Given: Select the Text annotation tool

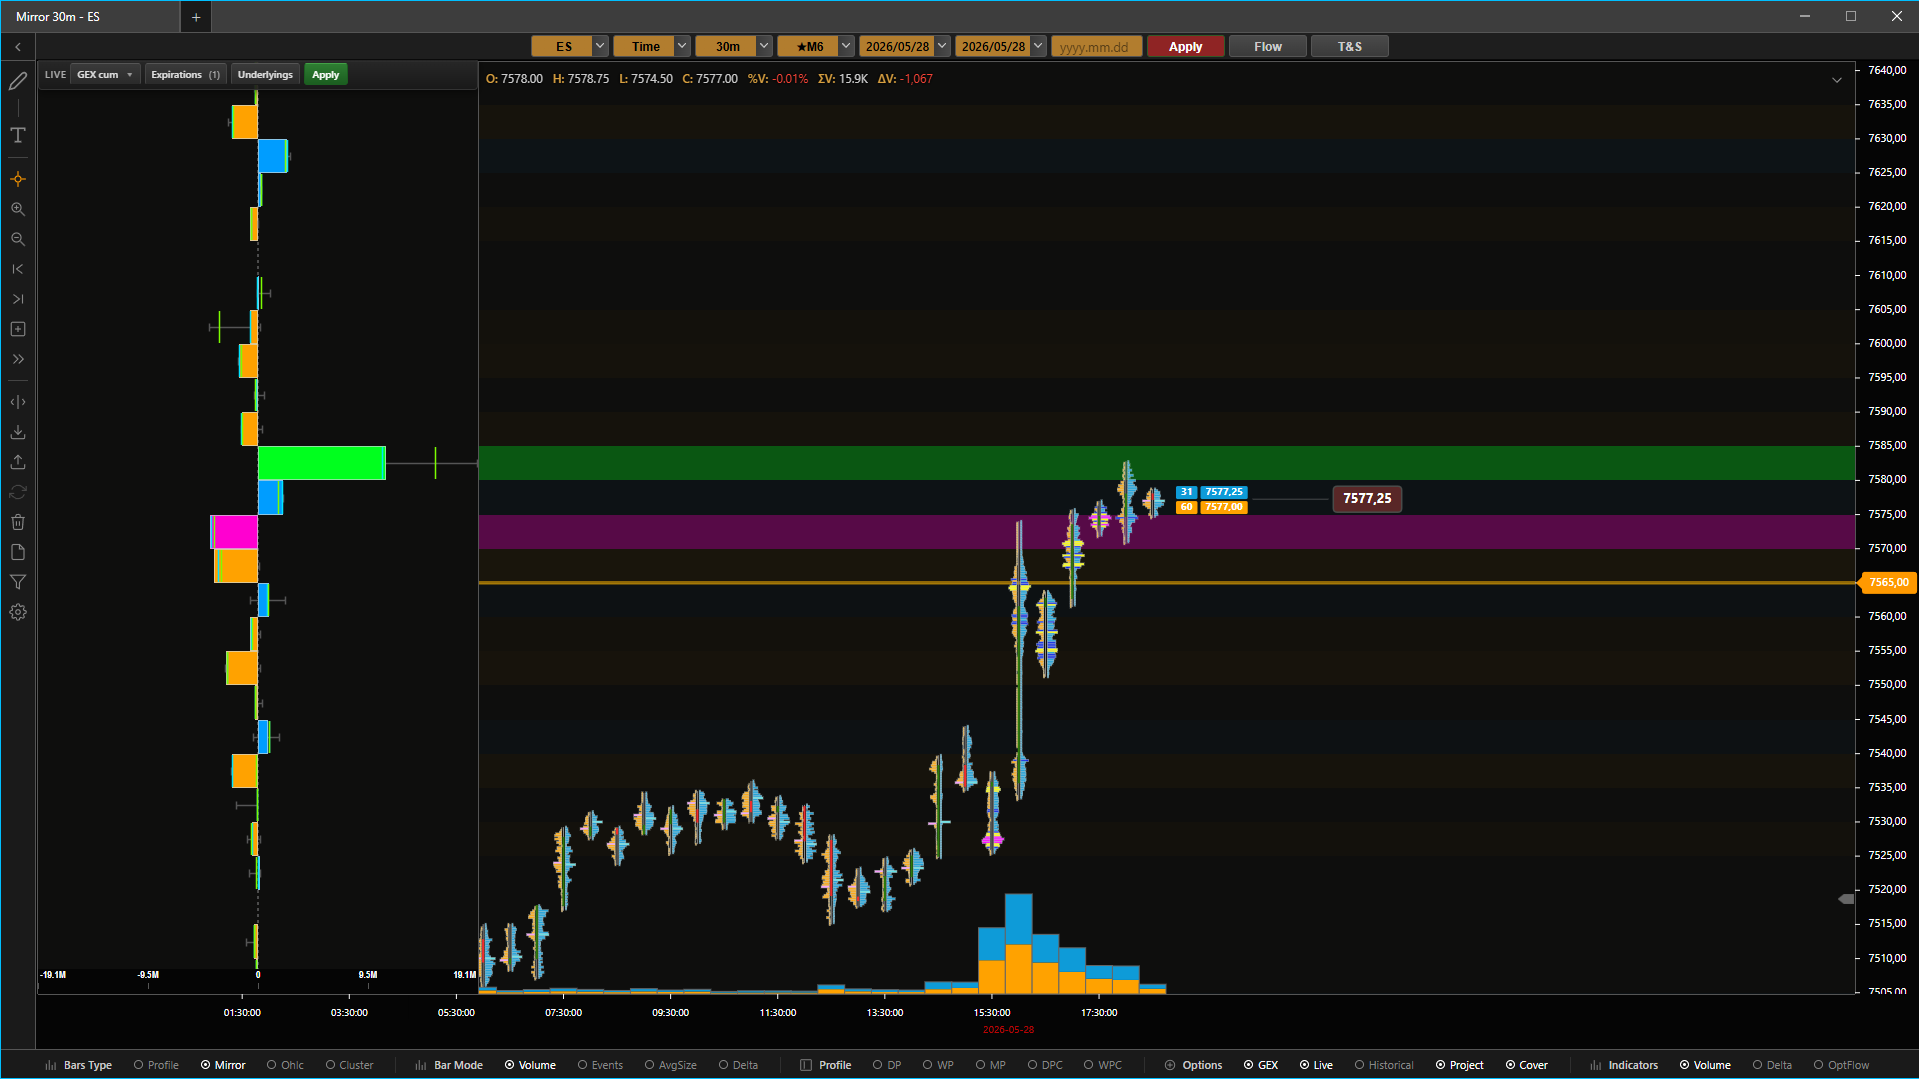Looking at the screenshot, I should tap(18, 135).
